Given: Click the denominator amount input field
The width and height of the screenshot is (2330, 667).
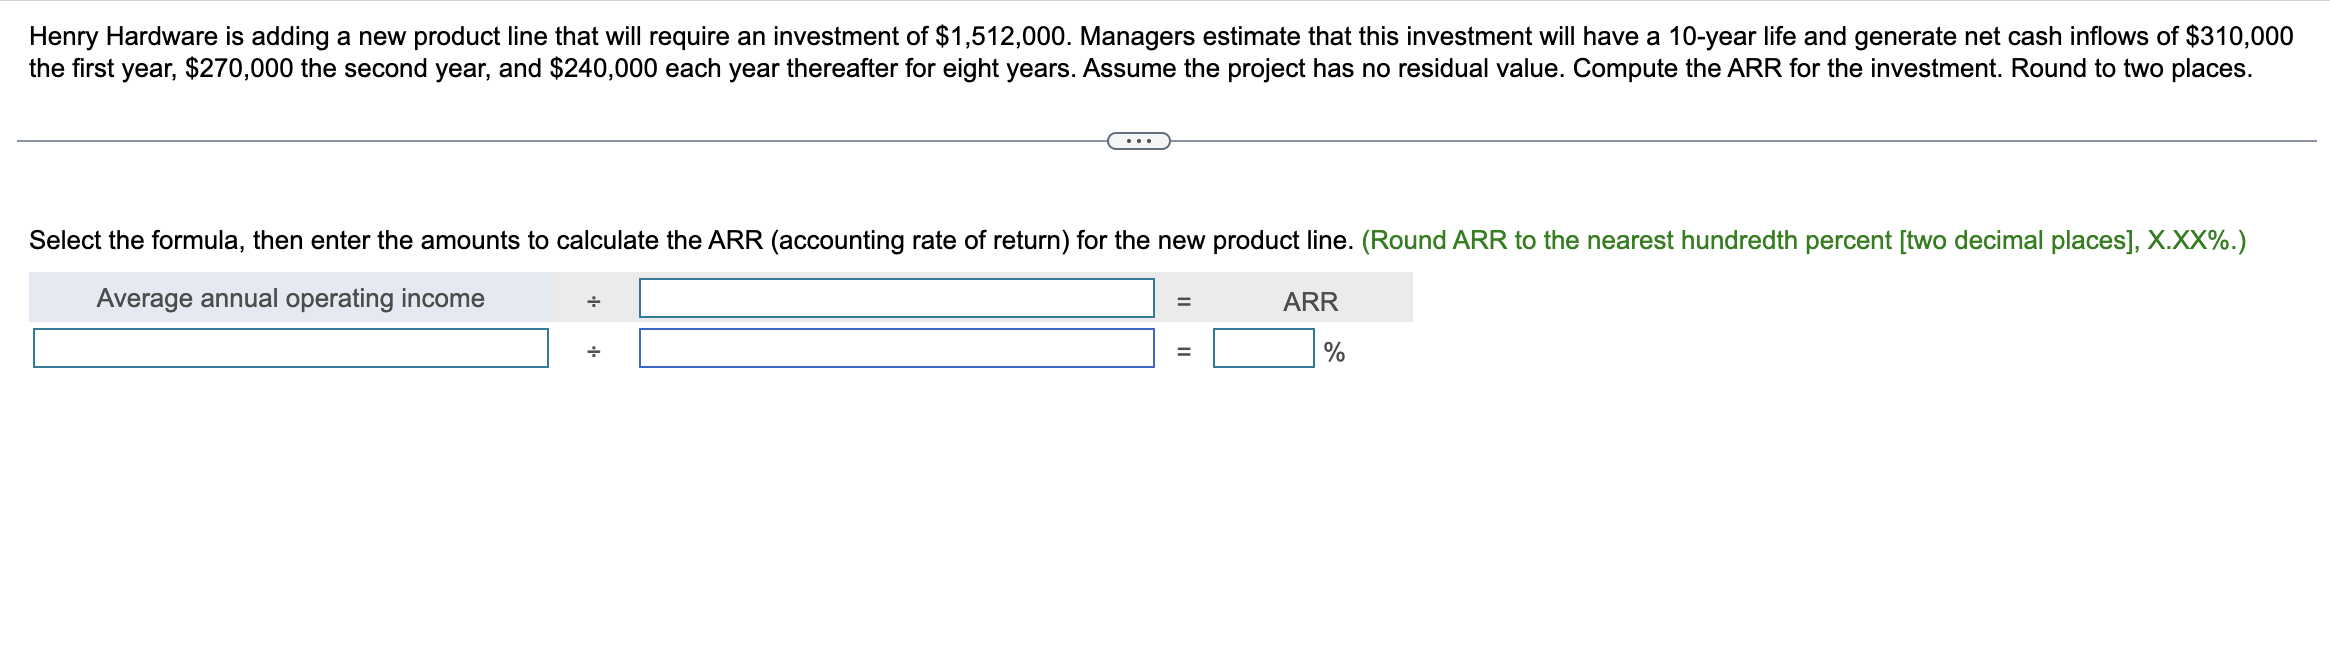Looking at the screenshot, I should [896, 348].
